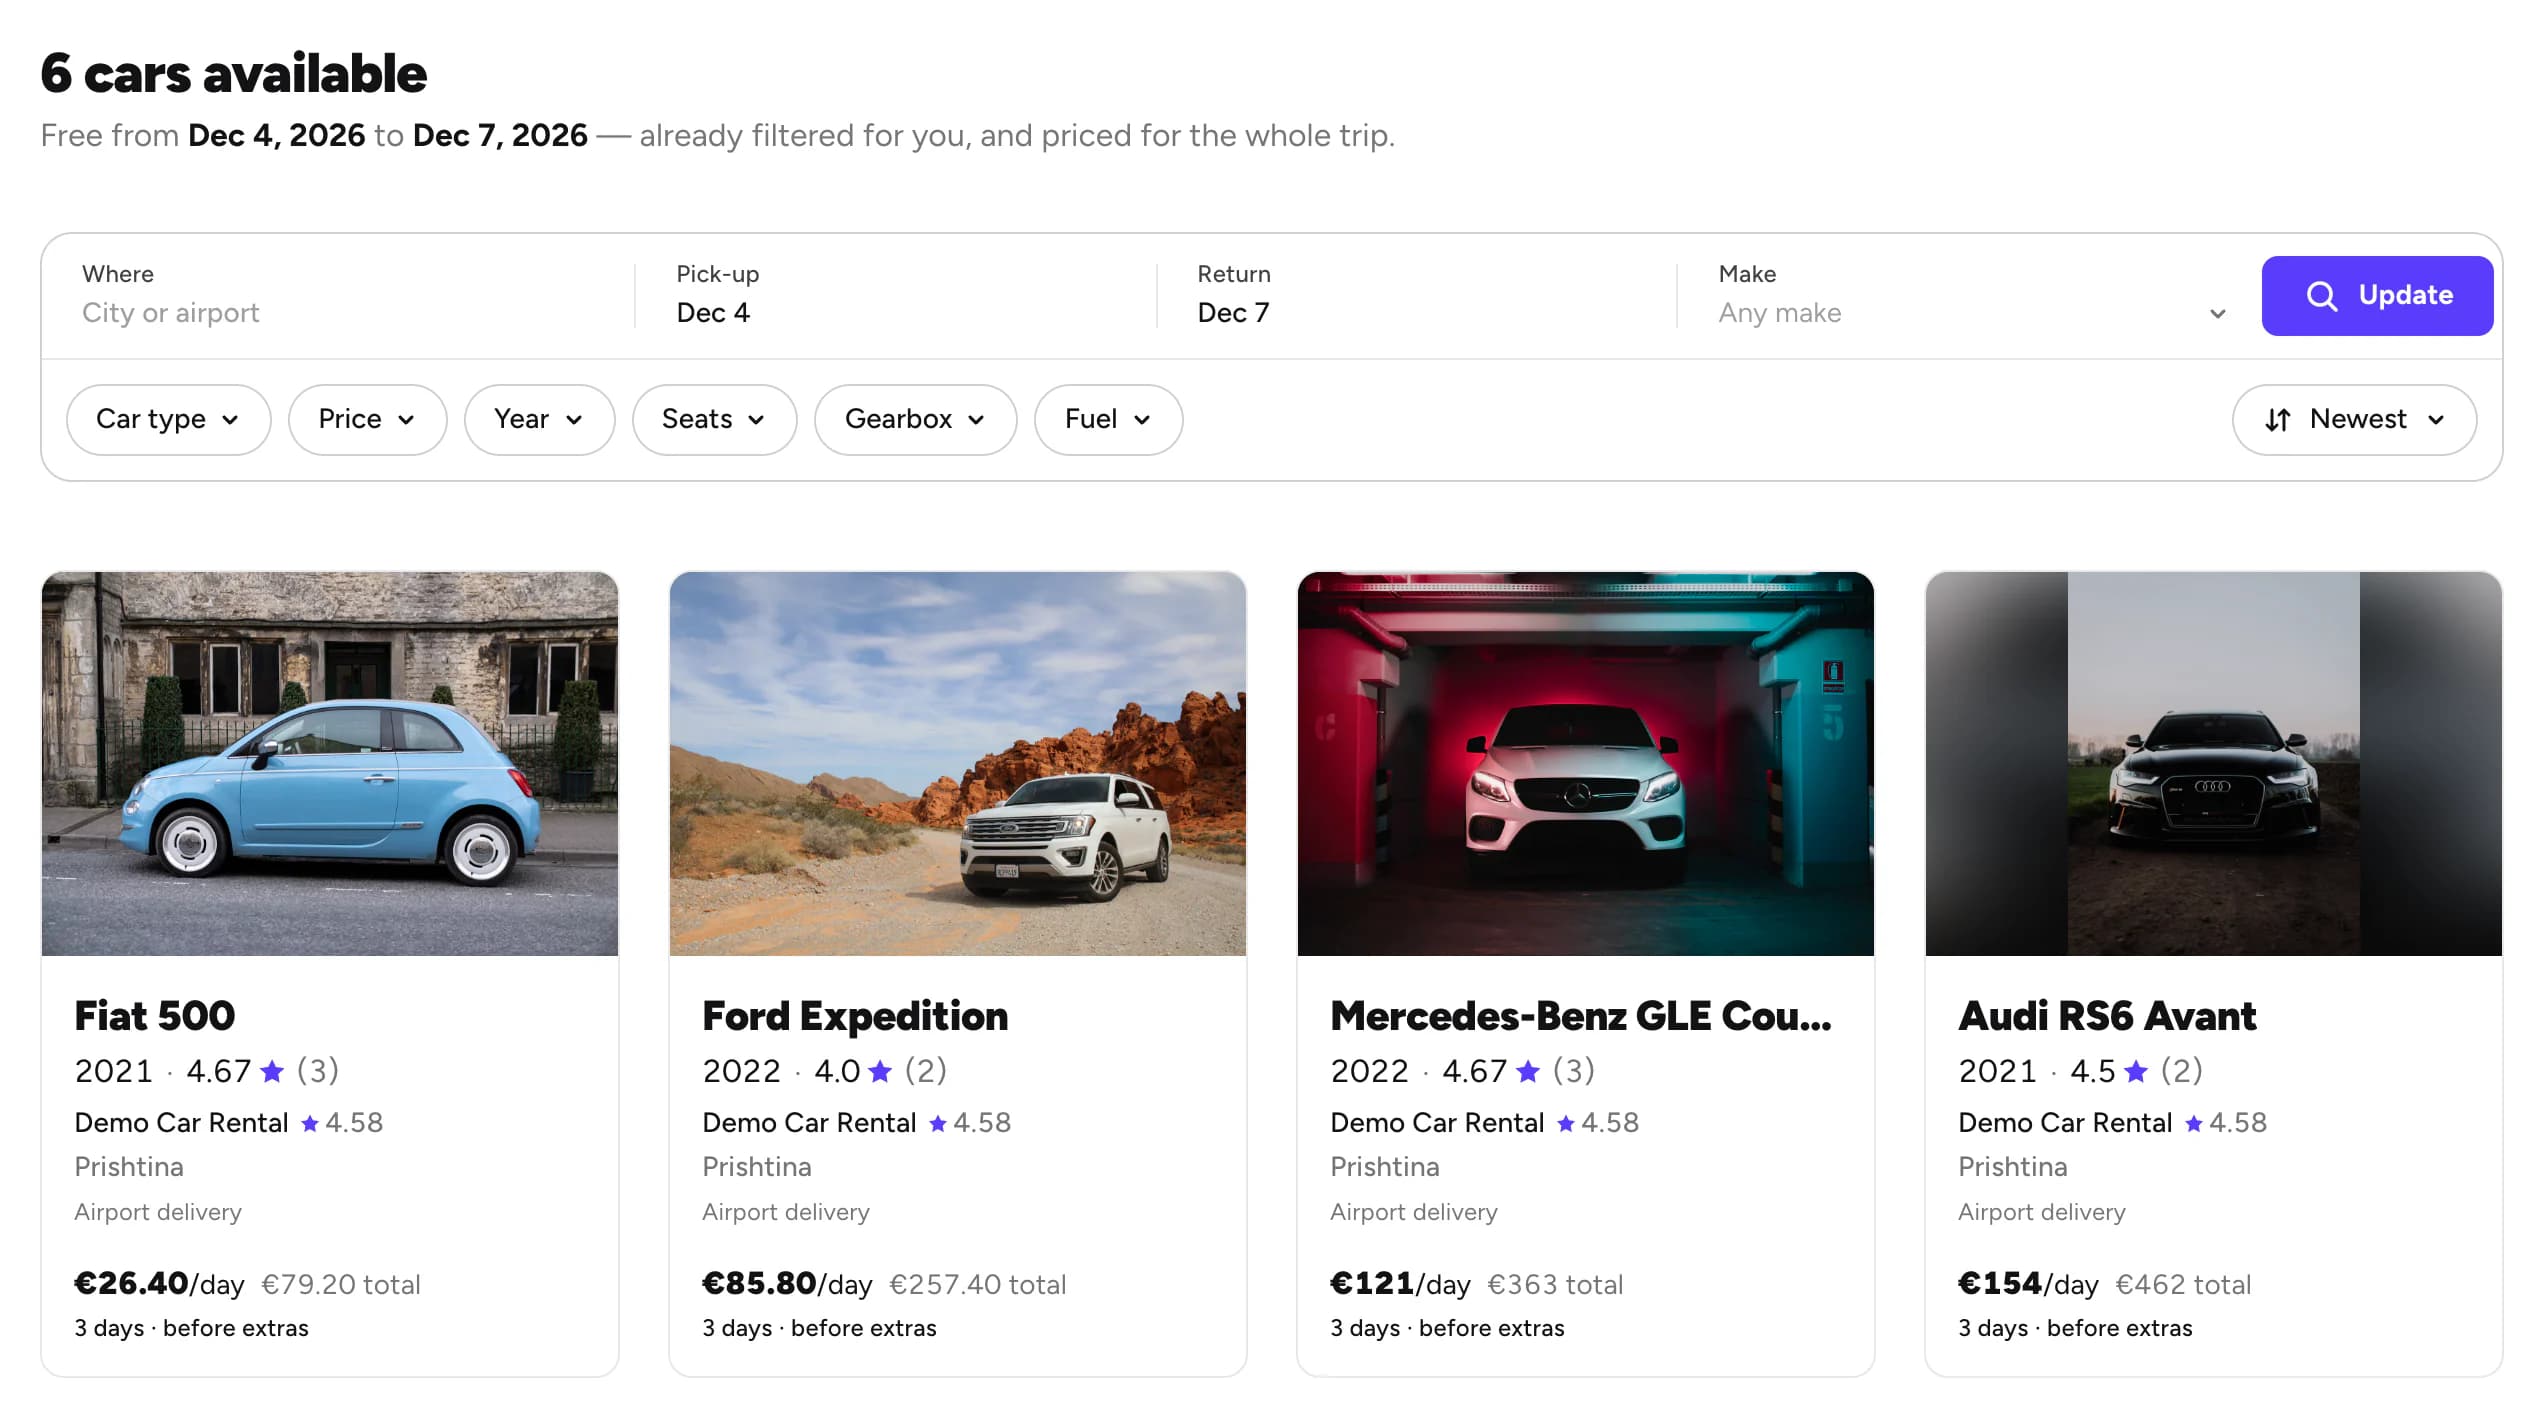Click the Fiat 500 title
The width and height of the screenshot is (2544, 1418).
(155, 1016)
